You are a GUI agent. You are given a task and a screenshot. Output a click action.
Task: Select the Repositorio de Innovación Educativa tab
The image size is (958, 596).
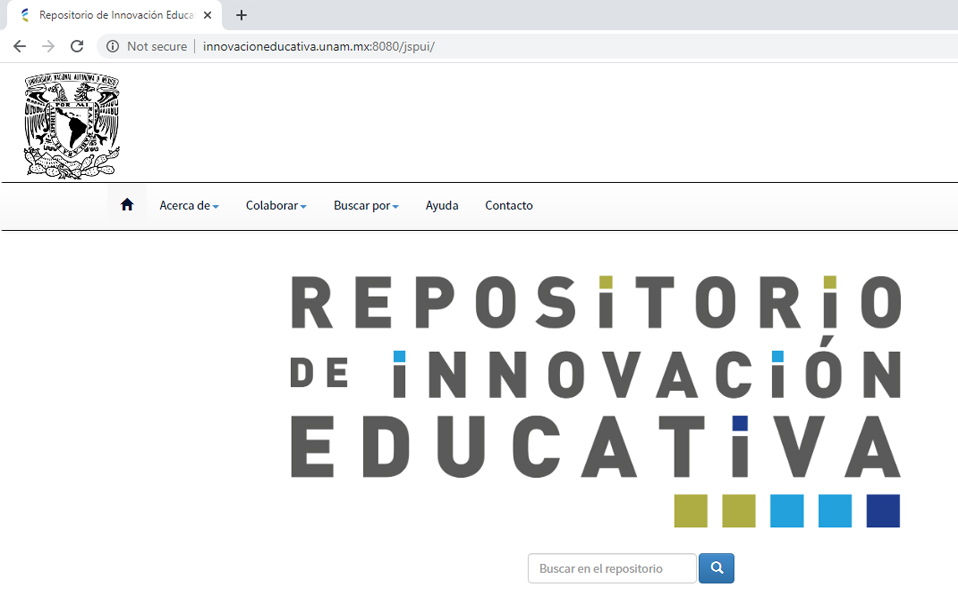click(x=115, y=15)
